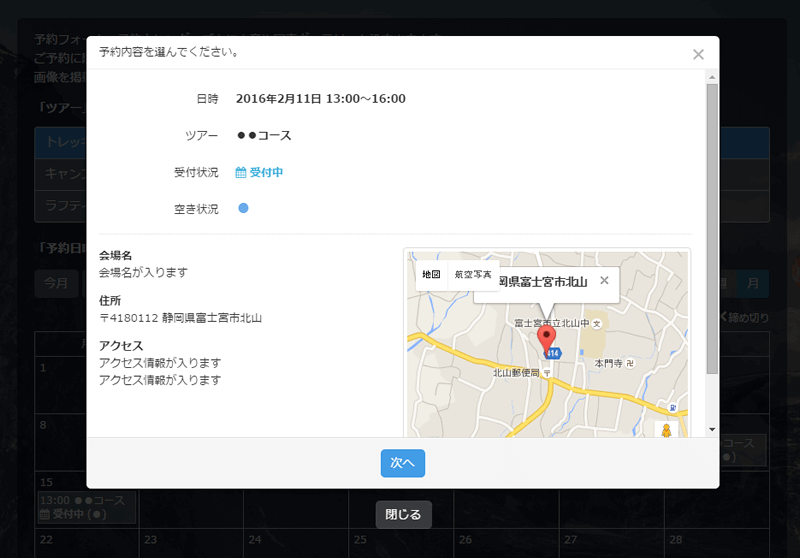Click the dialog scrollbar down arrow

coord(712,429)
